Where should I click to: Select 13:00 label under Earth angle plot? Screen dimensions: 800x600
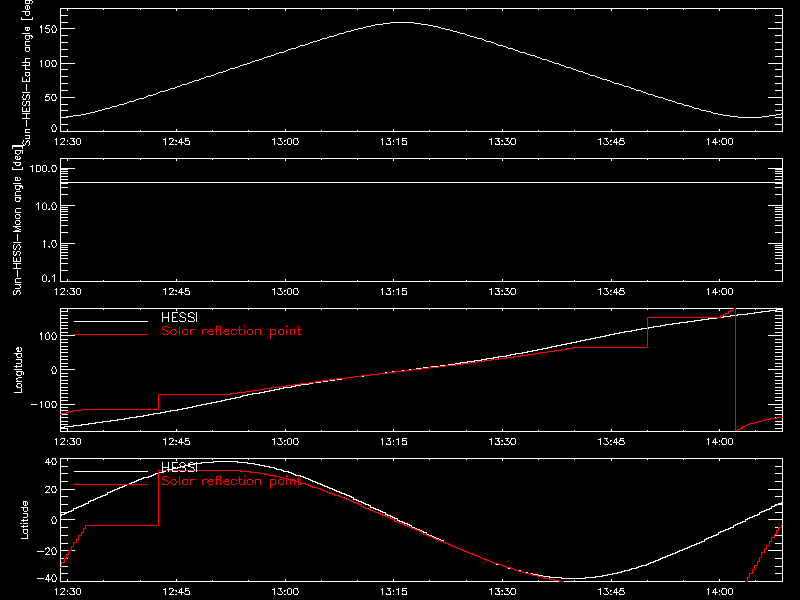click(x=285, y=142)
